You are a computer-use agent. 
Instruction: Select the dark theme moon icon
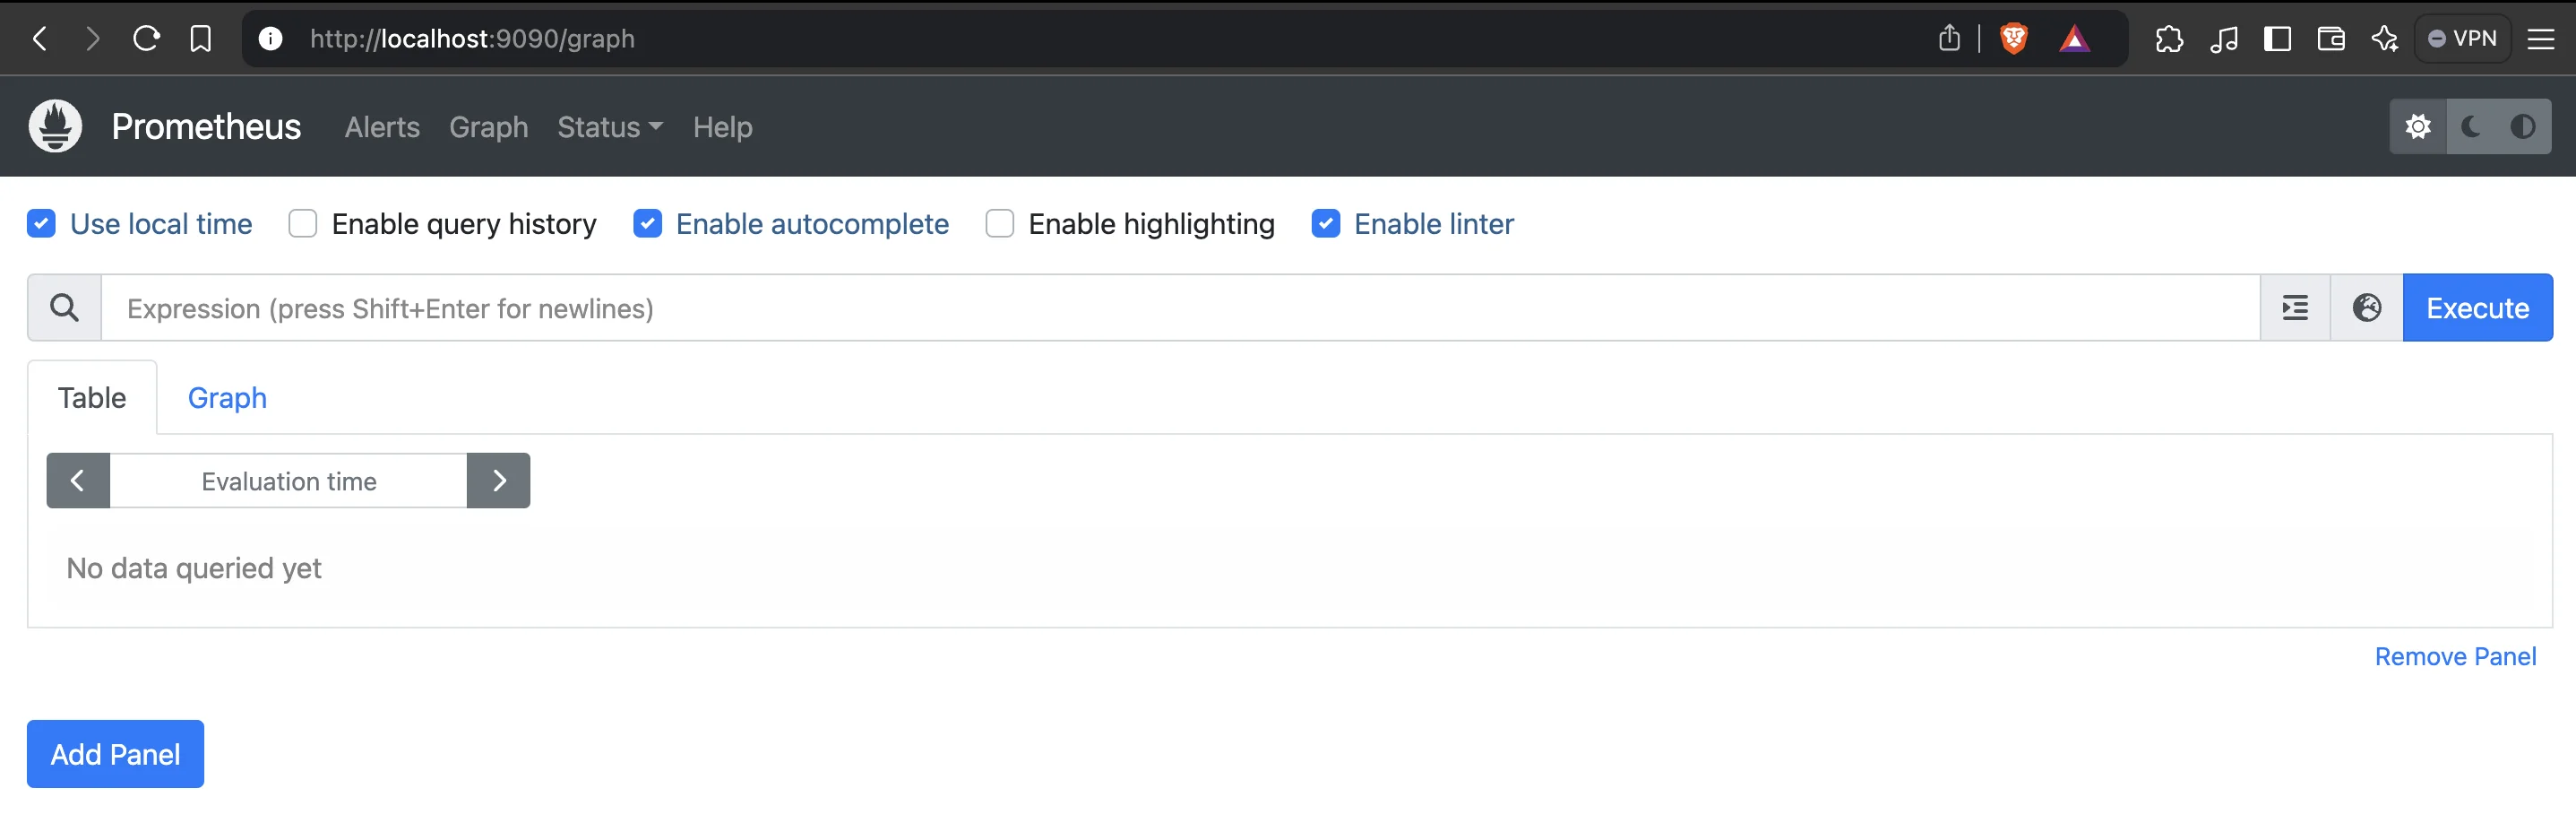(2471, 127)
